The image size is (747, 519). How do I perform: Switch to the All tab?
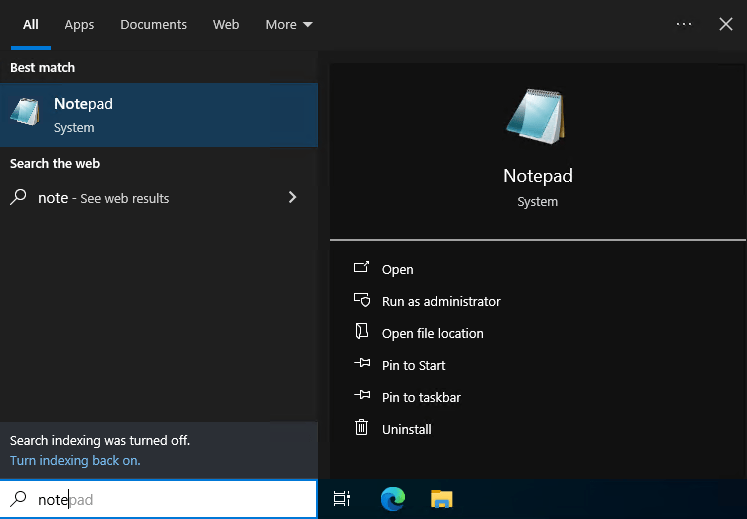30,24
